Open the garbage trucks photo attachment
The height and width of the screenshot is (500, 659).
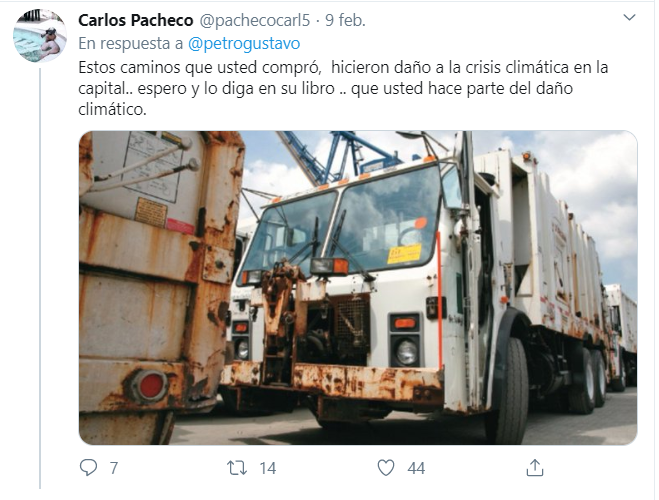358,288
